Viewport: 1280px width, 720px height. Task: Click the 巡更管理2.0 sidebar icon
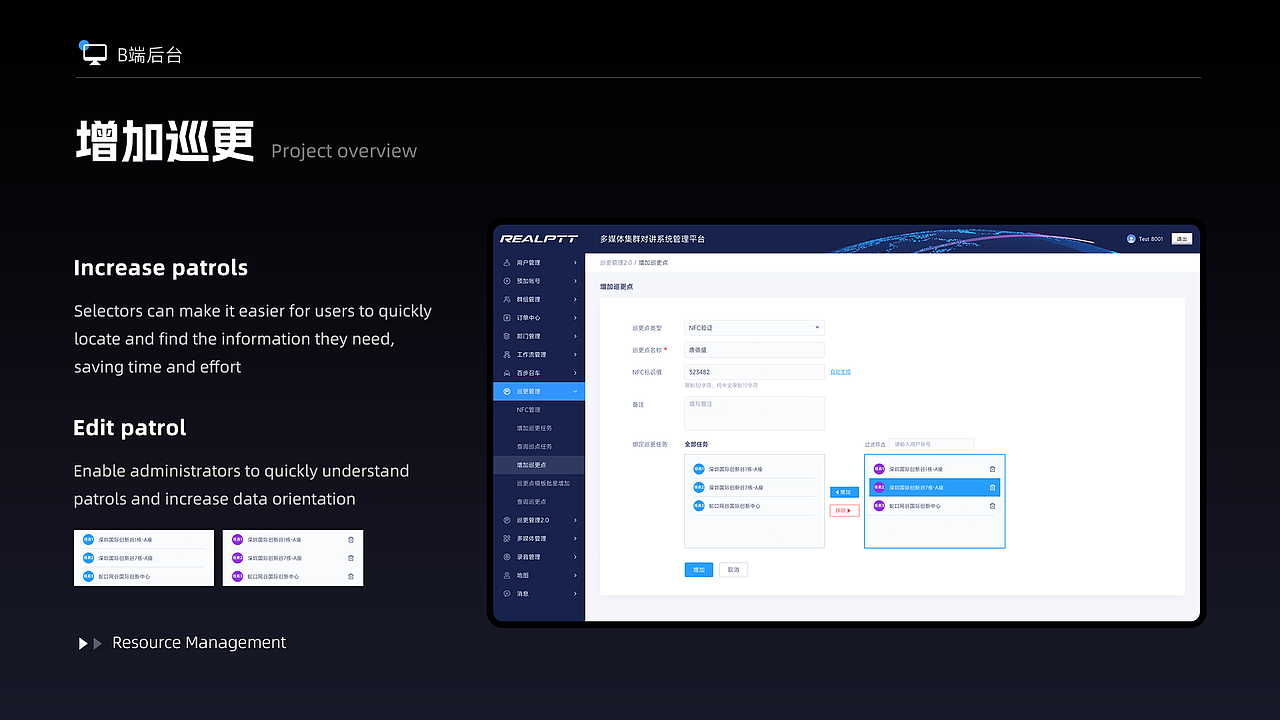coord(507,520)
